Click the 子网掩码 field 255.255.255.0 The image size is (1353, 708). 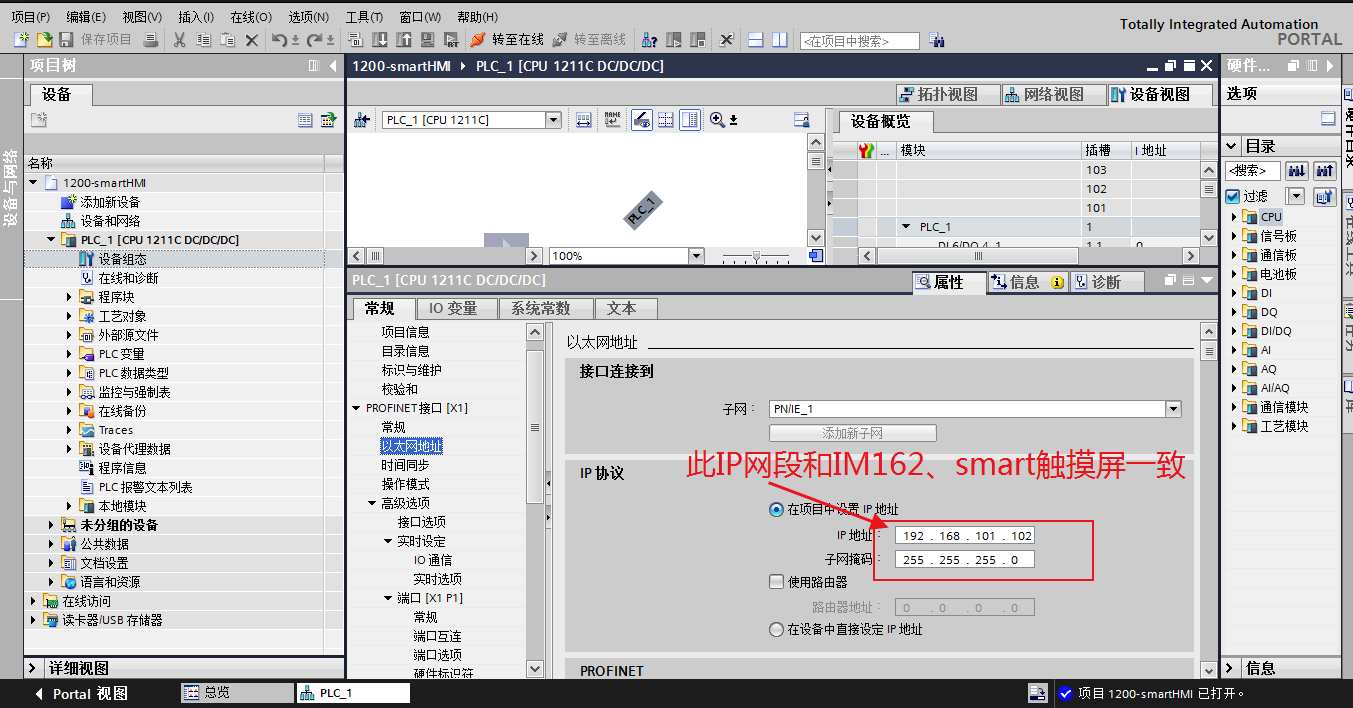pyautogui.click(x=964, y=560)
